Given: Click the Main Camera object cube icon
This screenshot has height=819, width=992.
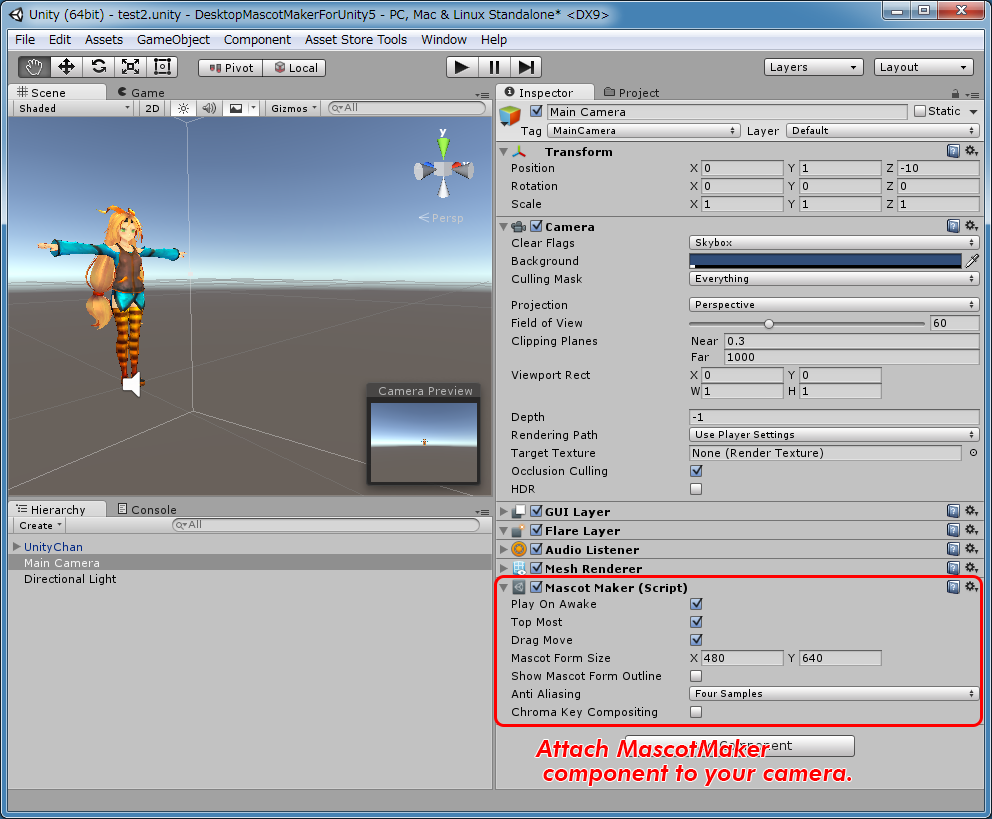Looking at the screenshot, I should 510,116.
